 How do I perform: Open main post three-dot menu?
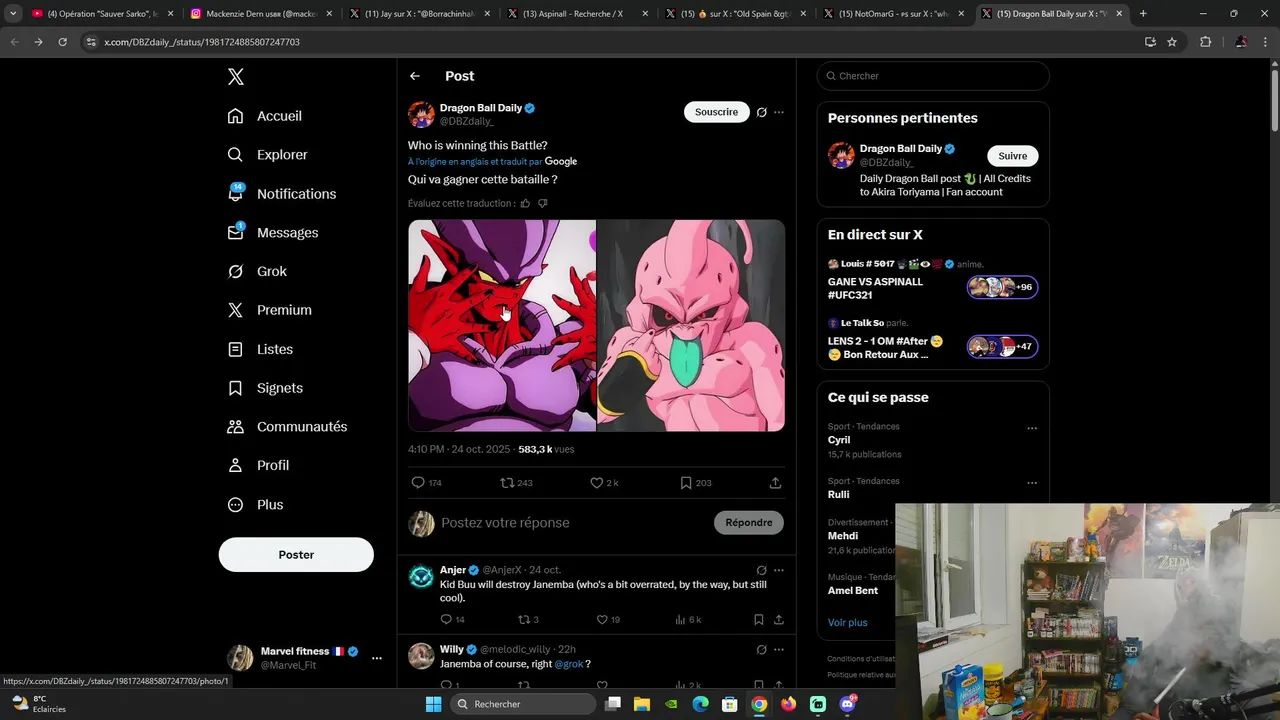click(x=779, y=112)
